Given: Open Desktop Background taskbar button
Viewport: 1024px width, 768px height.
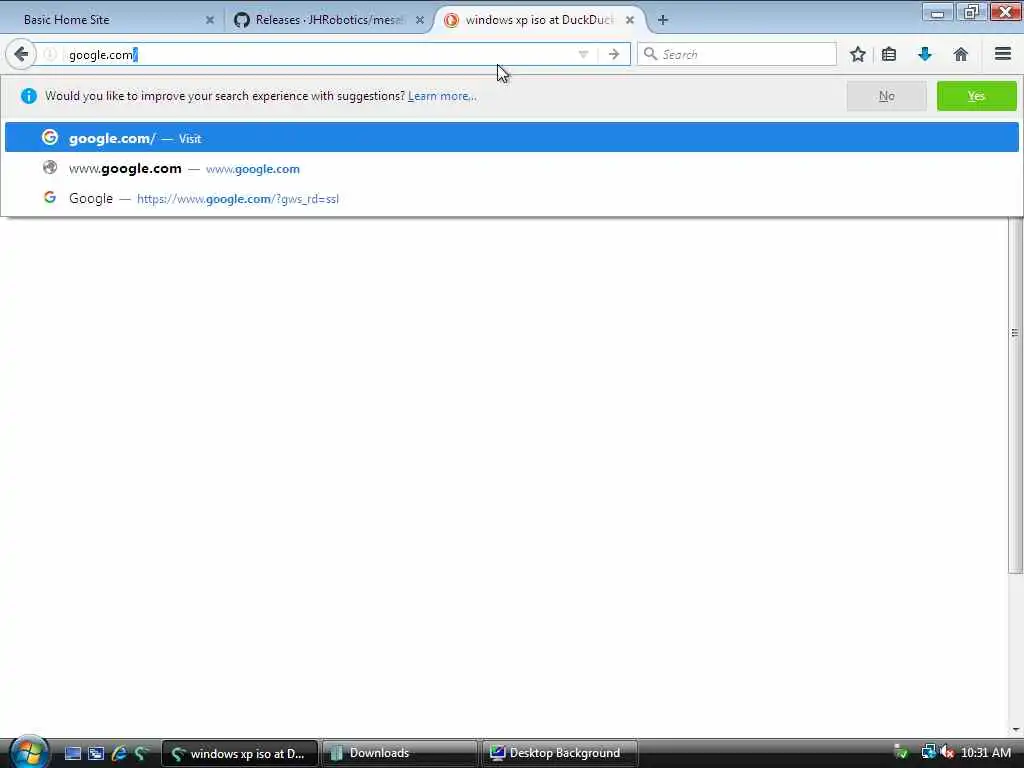Looking at the screenshot, I should tap(560, 753).
